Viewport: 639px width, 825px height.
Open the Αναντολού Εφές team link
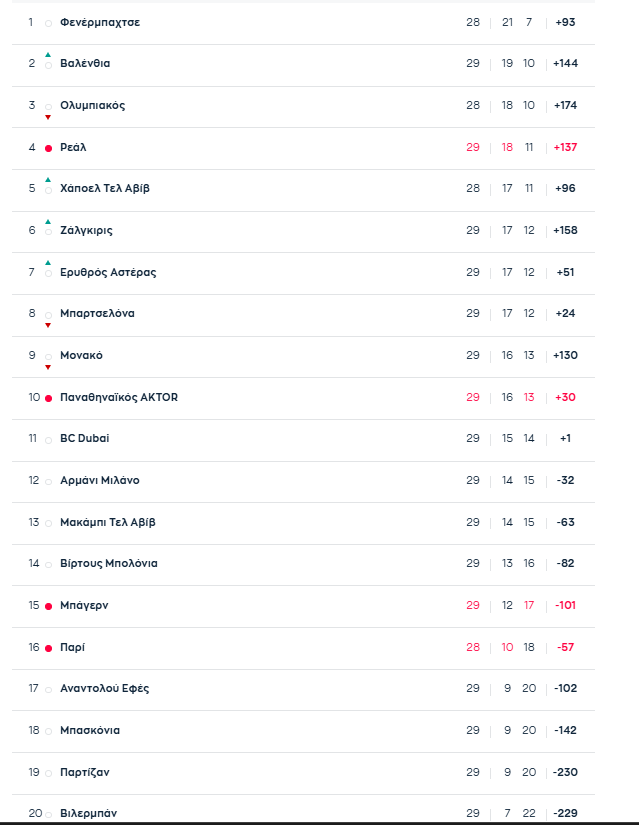coord(105,688)
